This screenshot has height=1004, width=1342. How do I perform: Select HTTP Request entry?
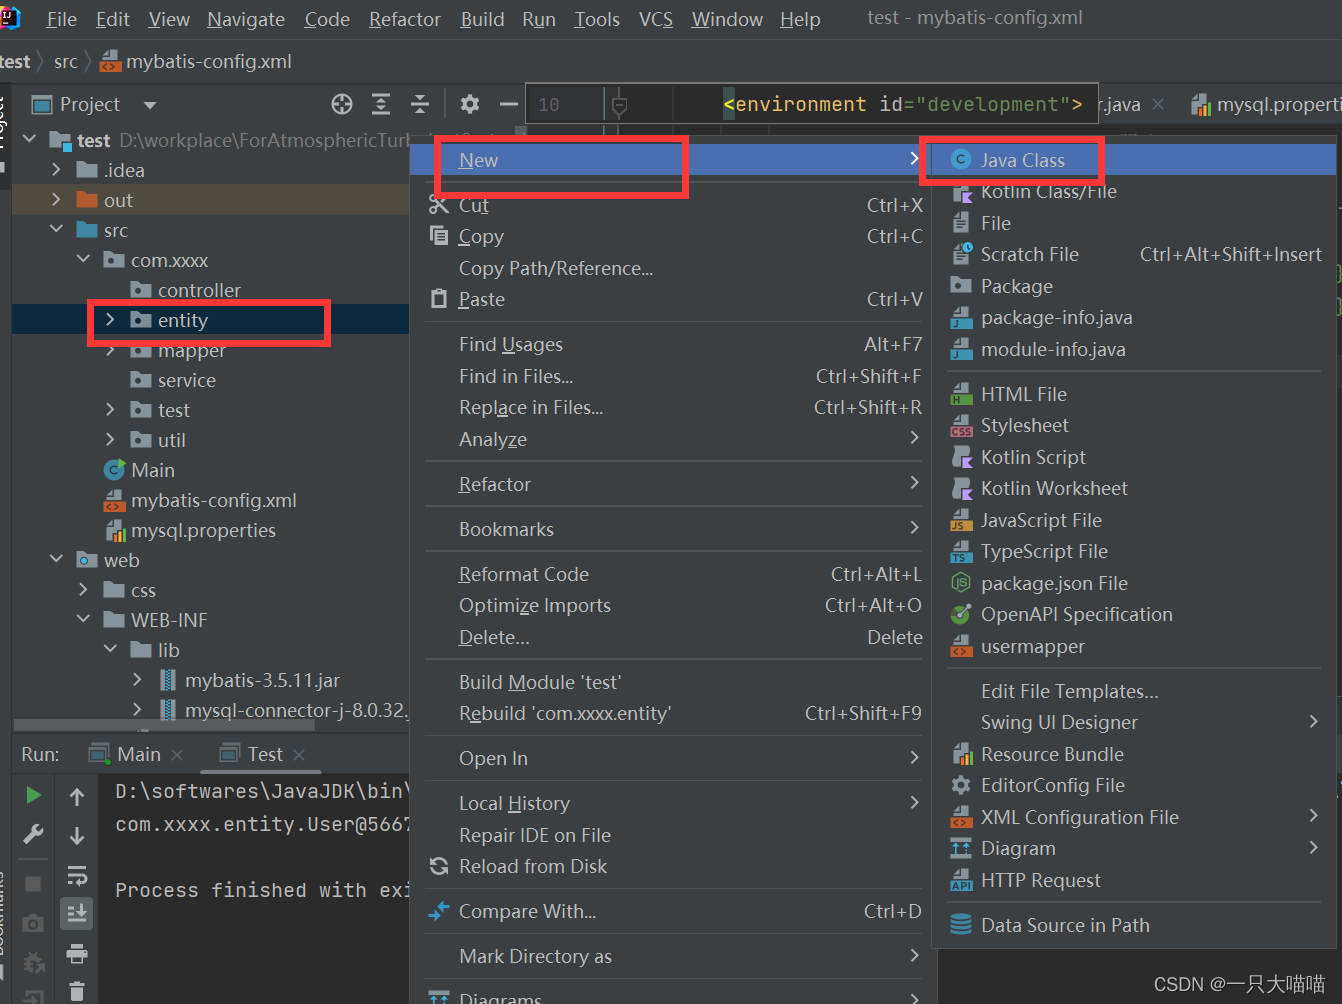coord(1134,880)
